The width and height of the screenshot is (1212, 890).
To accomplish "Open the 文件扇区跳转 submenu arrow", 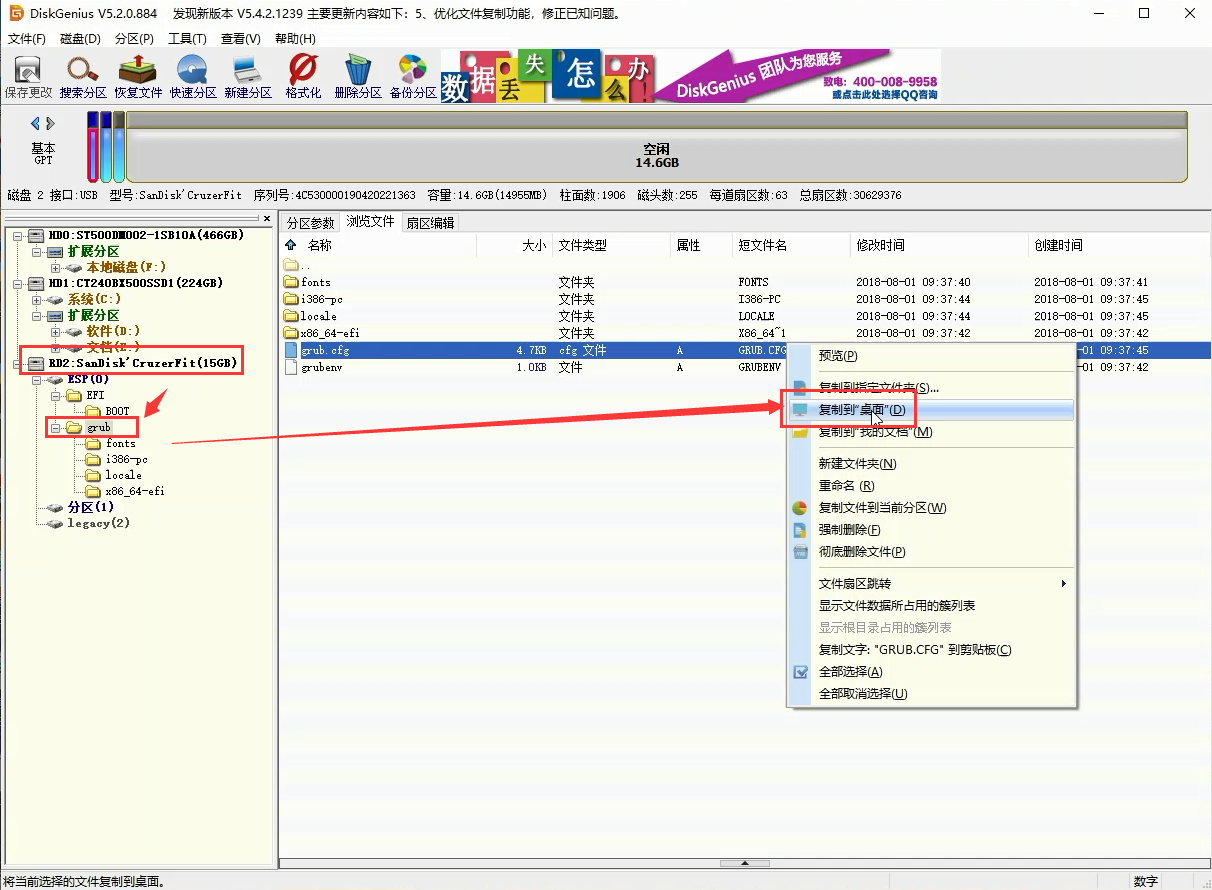I will [1063, 583].
